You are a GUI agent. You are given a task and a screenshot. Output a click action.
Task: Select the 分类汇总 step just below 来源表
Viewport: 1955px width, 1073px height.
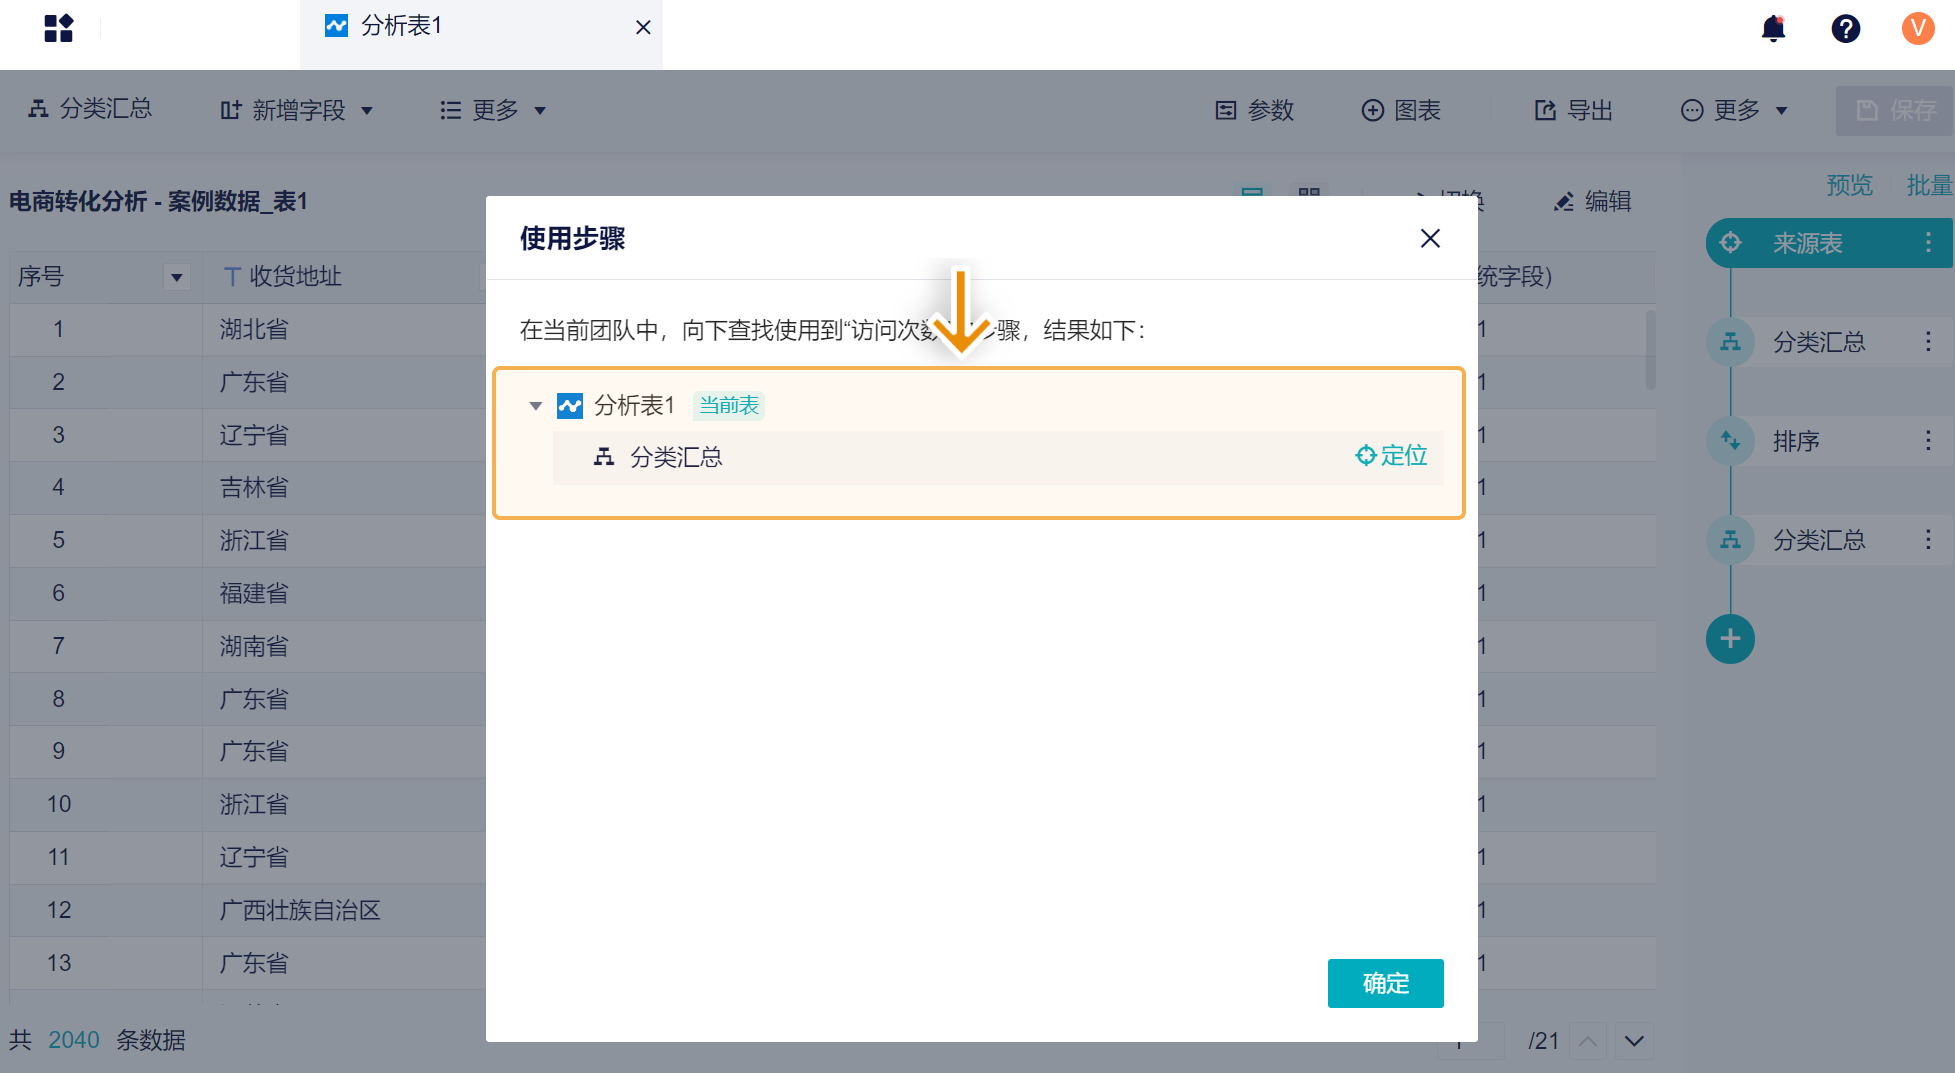coord(1828,342)
